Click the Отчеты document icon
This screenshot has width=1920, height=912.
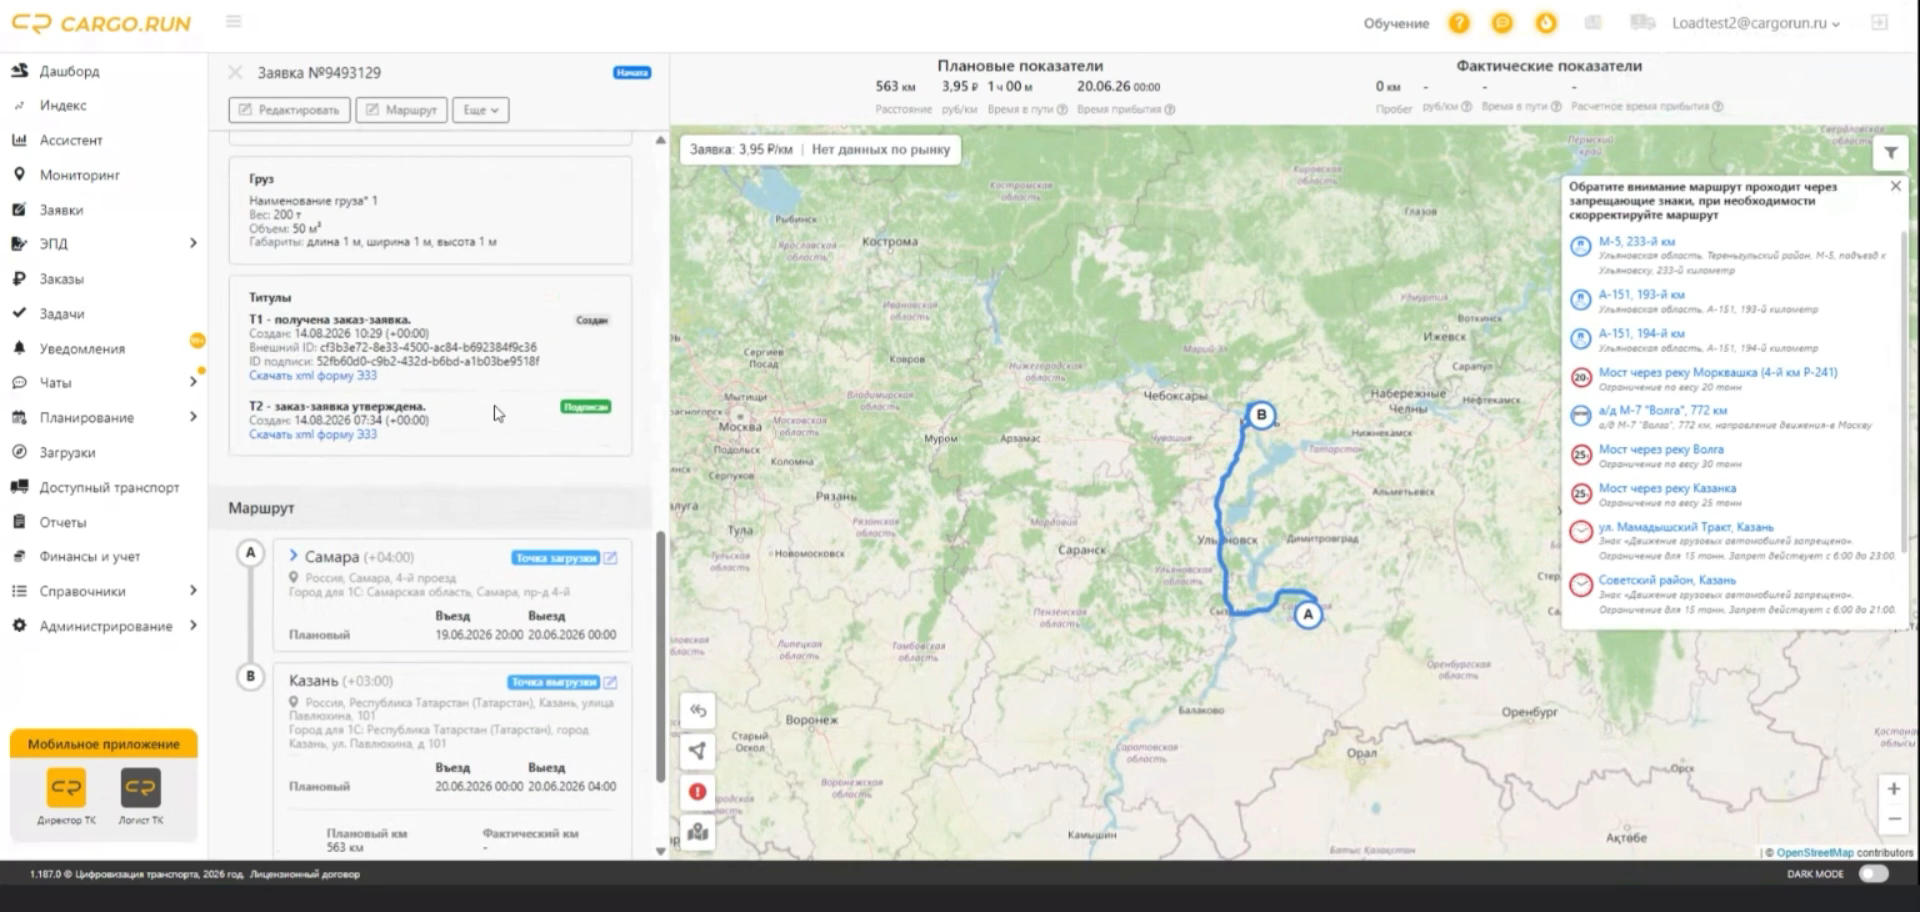tap(19, 522)
